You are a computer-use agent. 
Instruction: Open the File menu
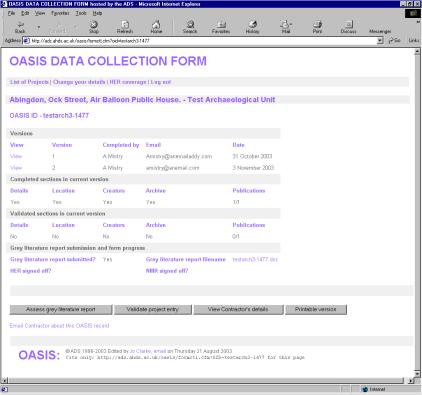pyautogui.click(x=12, y=13)
